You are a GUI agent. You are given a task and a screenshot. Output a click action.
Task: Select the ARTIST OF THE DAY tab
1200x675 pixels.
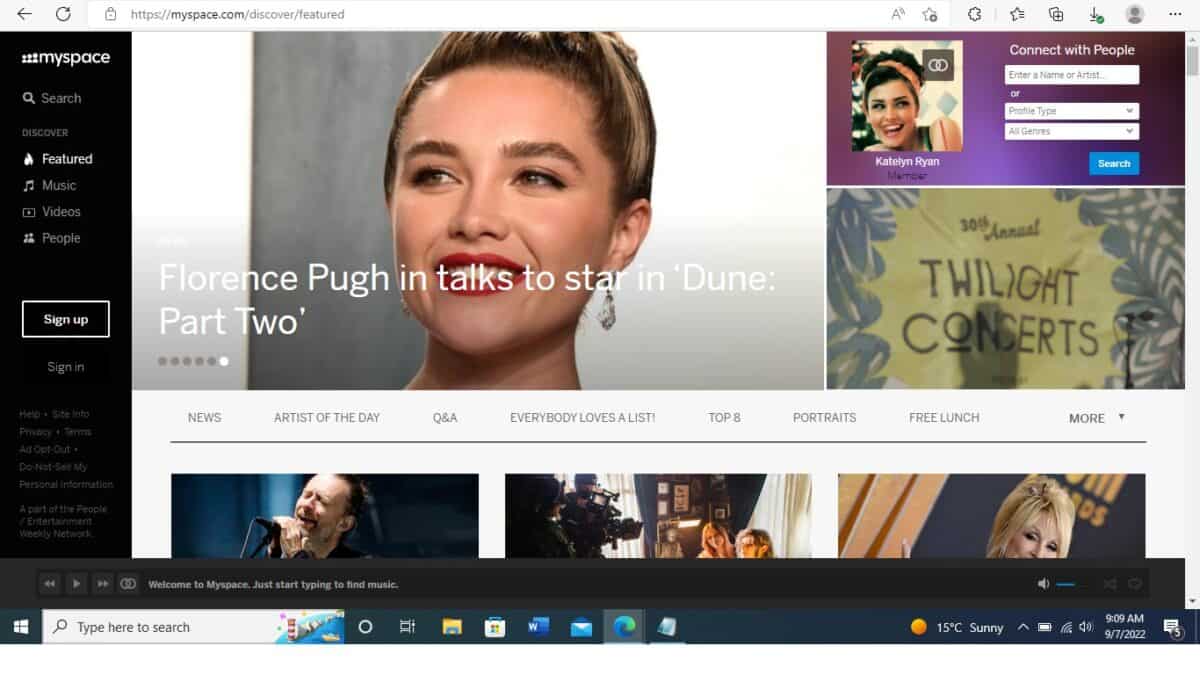tap(327, 418)
